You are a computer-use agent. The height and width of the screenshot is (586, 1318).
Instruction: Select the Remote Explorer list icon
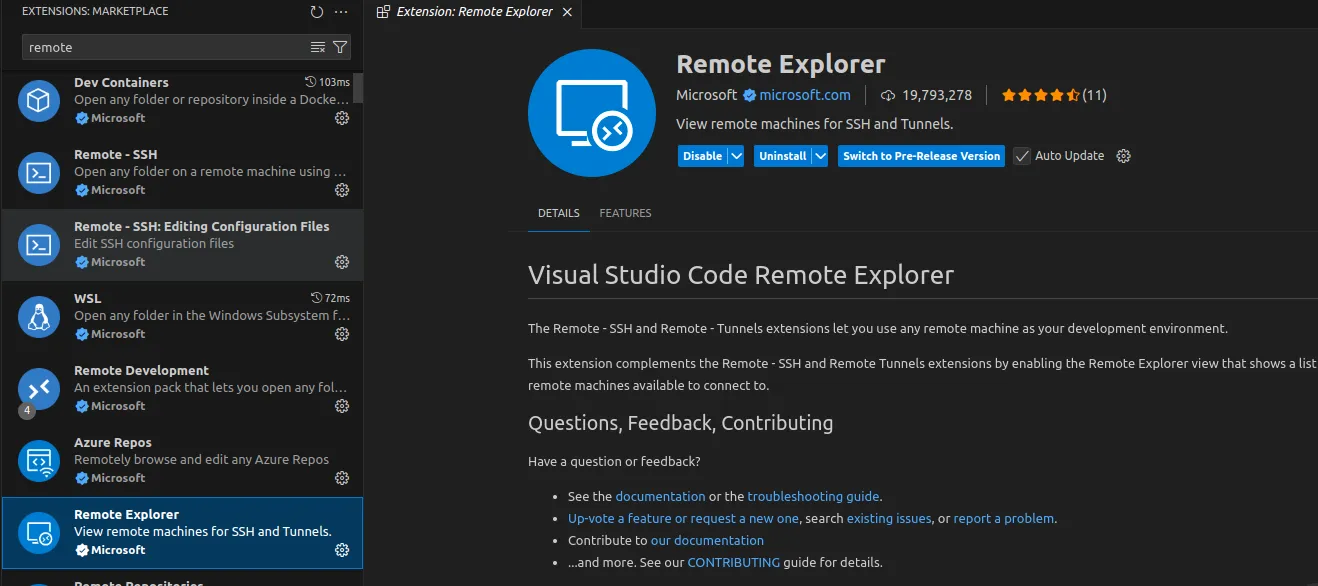[x=39, y=533]
